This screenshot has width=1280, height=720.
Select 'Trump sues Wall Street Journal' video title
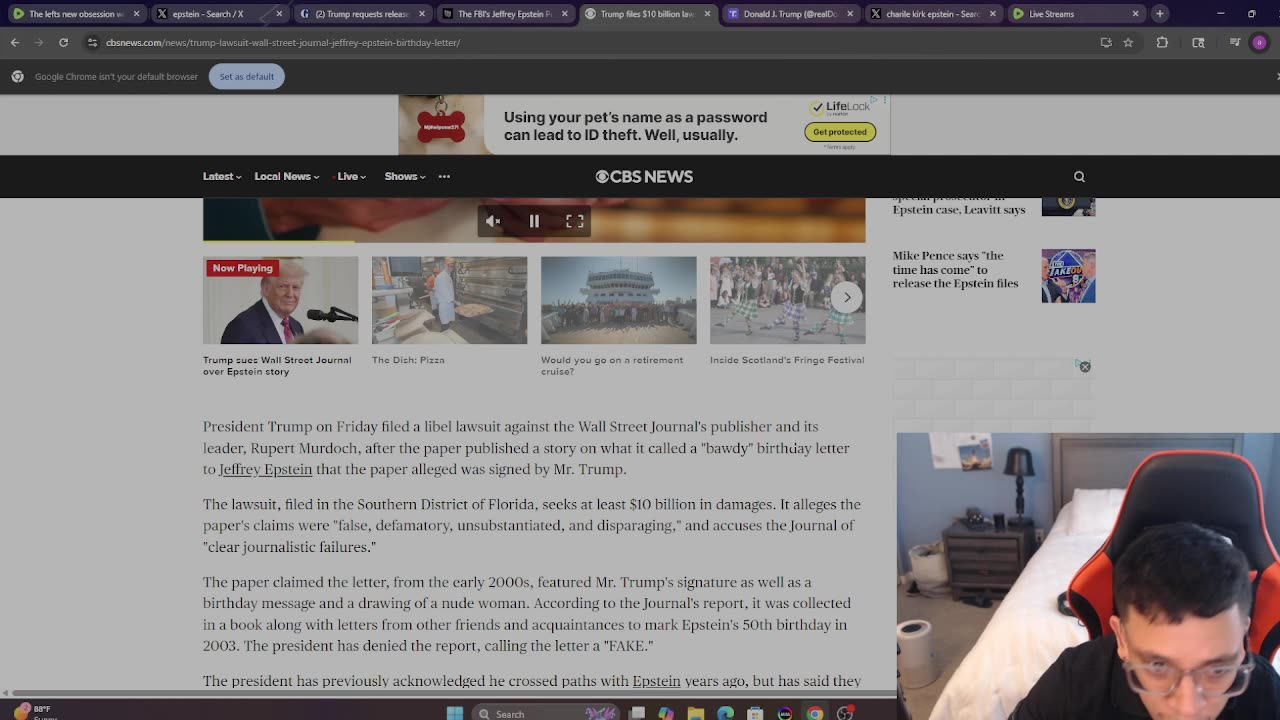click(x=277, y=365)
